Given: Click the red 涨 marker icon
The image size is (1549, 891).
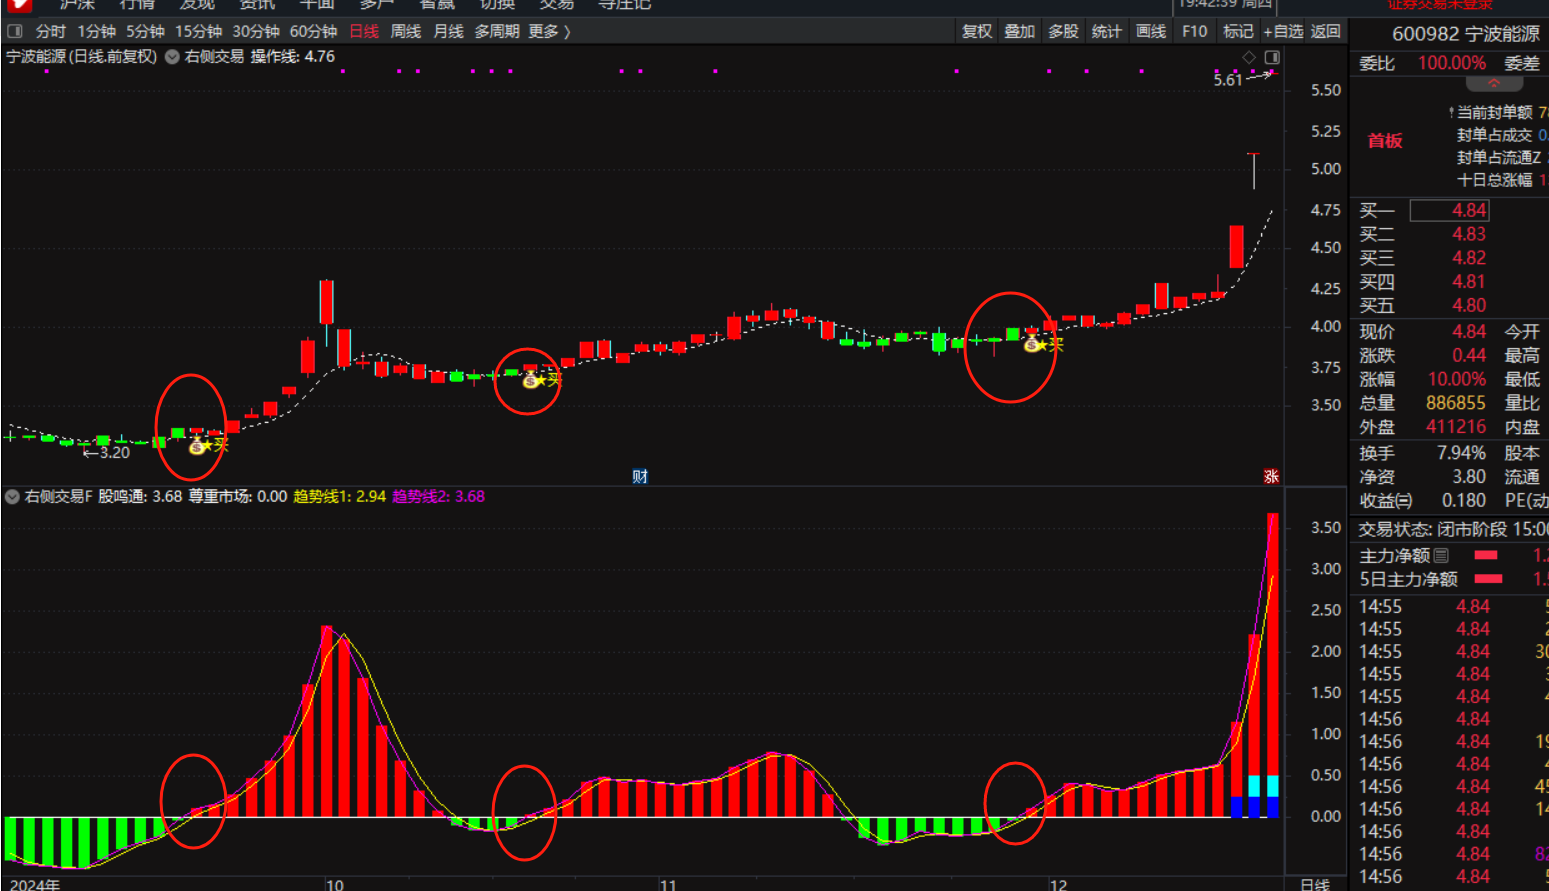Looking at the screenshot, I should click(x=1271, y=476).
